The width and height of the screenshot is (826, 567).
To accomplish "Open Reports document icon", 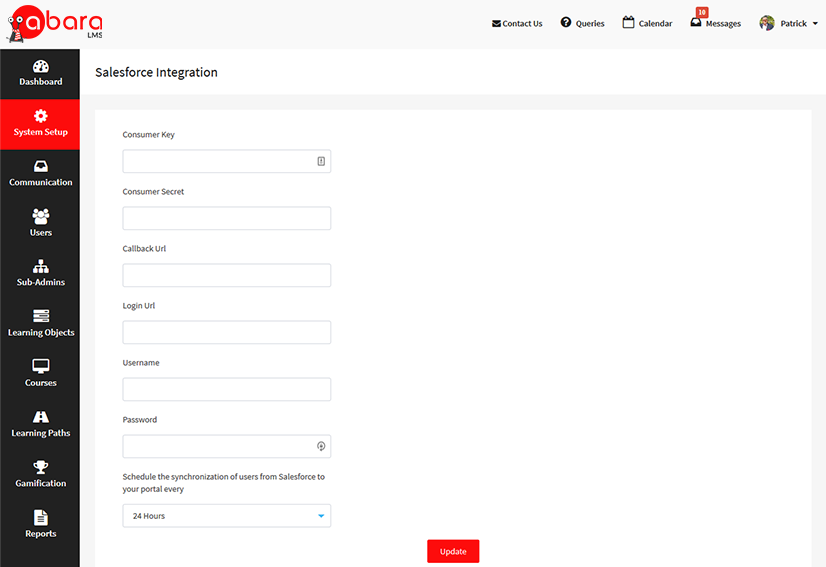I will click(41, 517).
